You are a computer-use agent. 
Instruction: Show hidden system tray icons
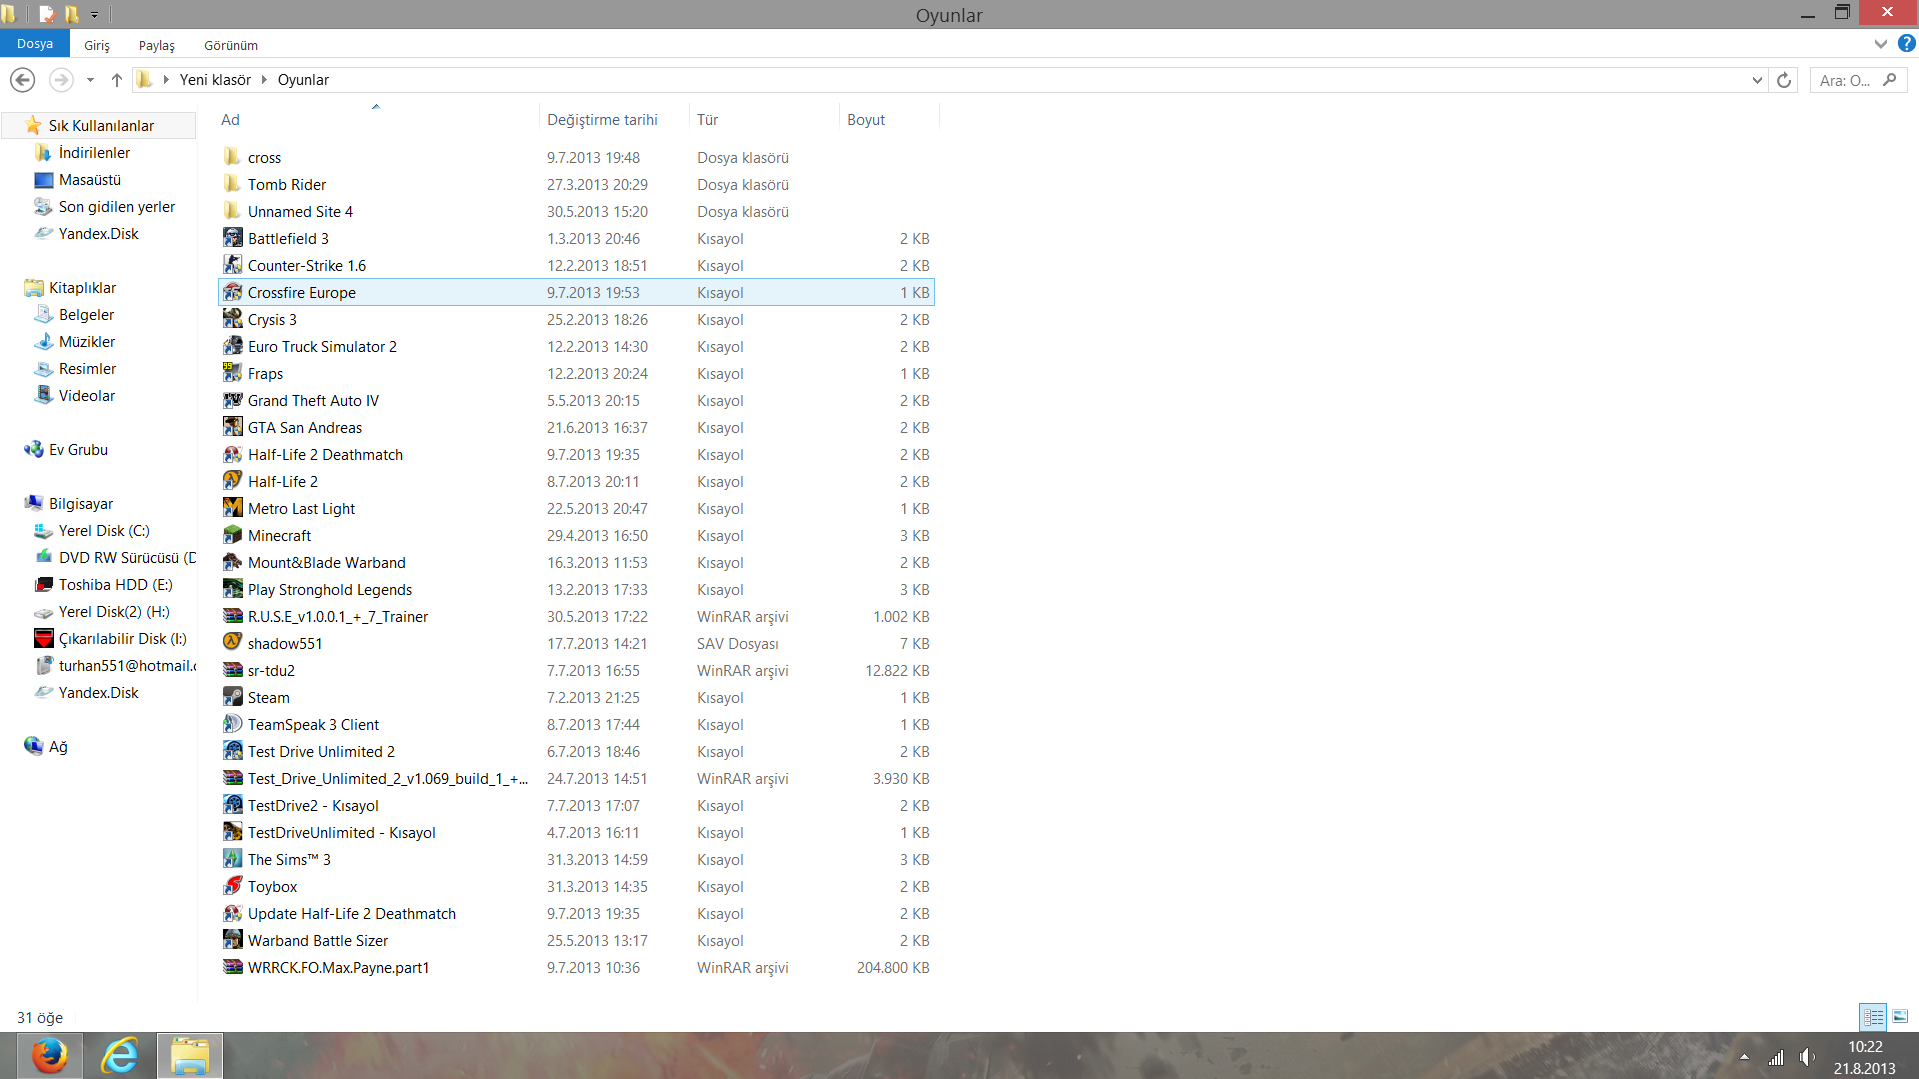coord(1744,1057)
